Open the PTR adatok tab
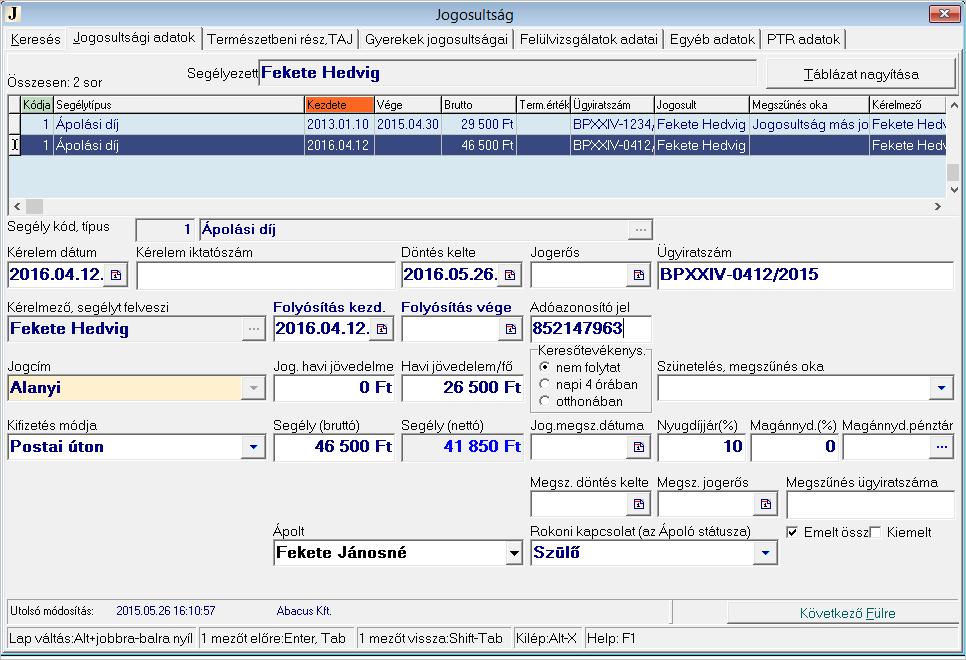Image resolution: width=966 pixels, height=660 pixels. pos(803,39)
